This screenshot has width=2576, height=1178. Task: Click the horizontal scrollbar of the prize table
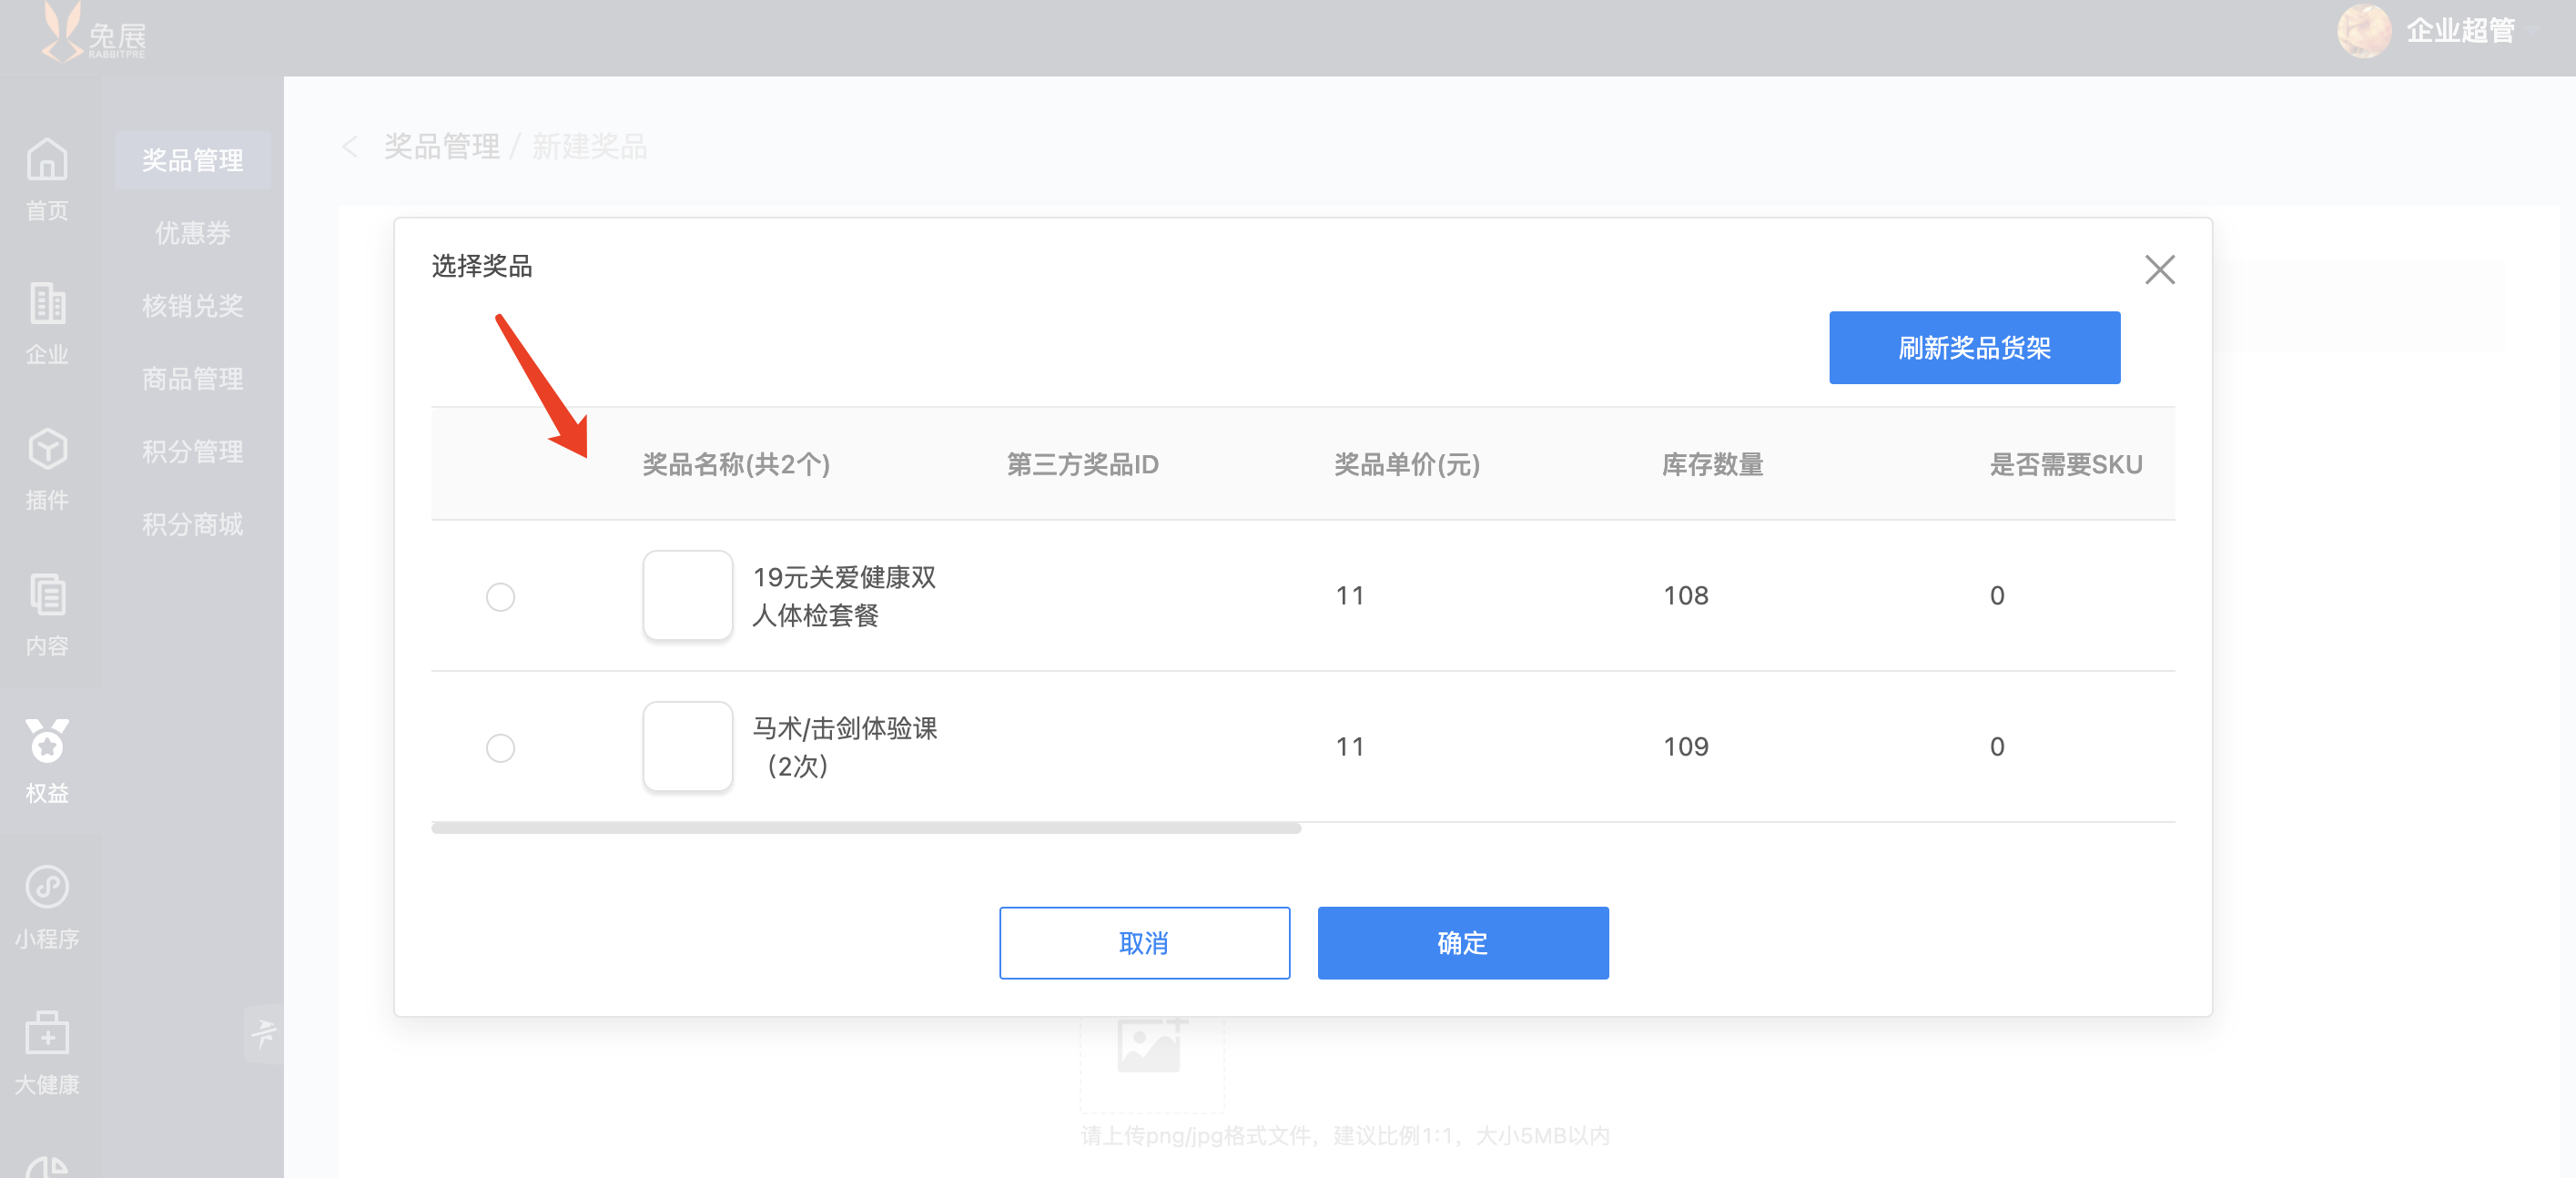click(866, 828)
